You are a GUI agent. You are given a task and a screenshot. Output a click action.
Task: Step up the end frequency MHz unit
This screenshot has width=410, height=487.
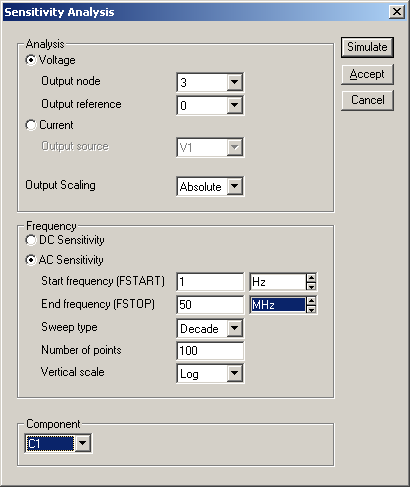311,301
